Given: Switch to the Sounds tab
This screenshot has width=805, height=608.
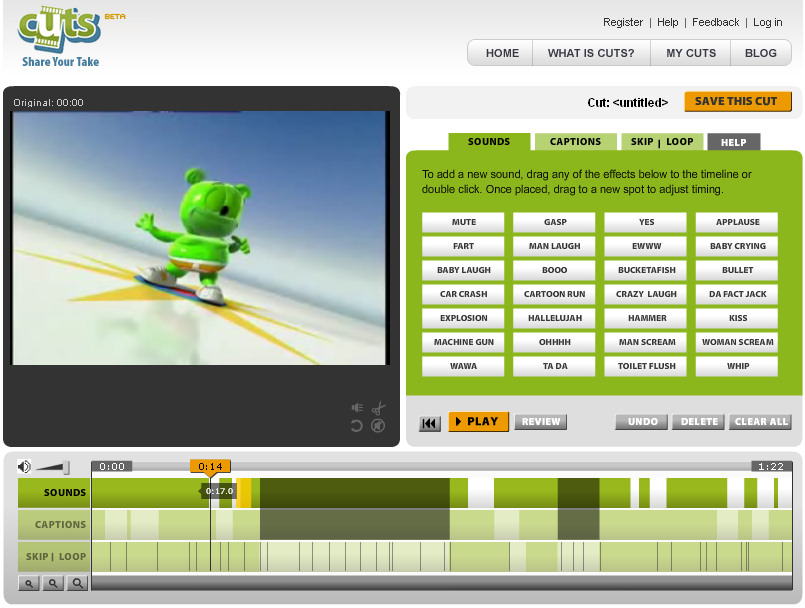Looking at the screenshot, I should [489, 142].
